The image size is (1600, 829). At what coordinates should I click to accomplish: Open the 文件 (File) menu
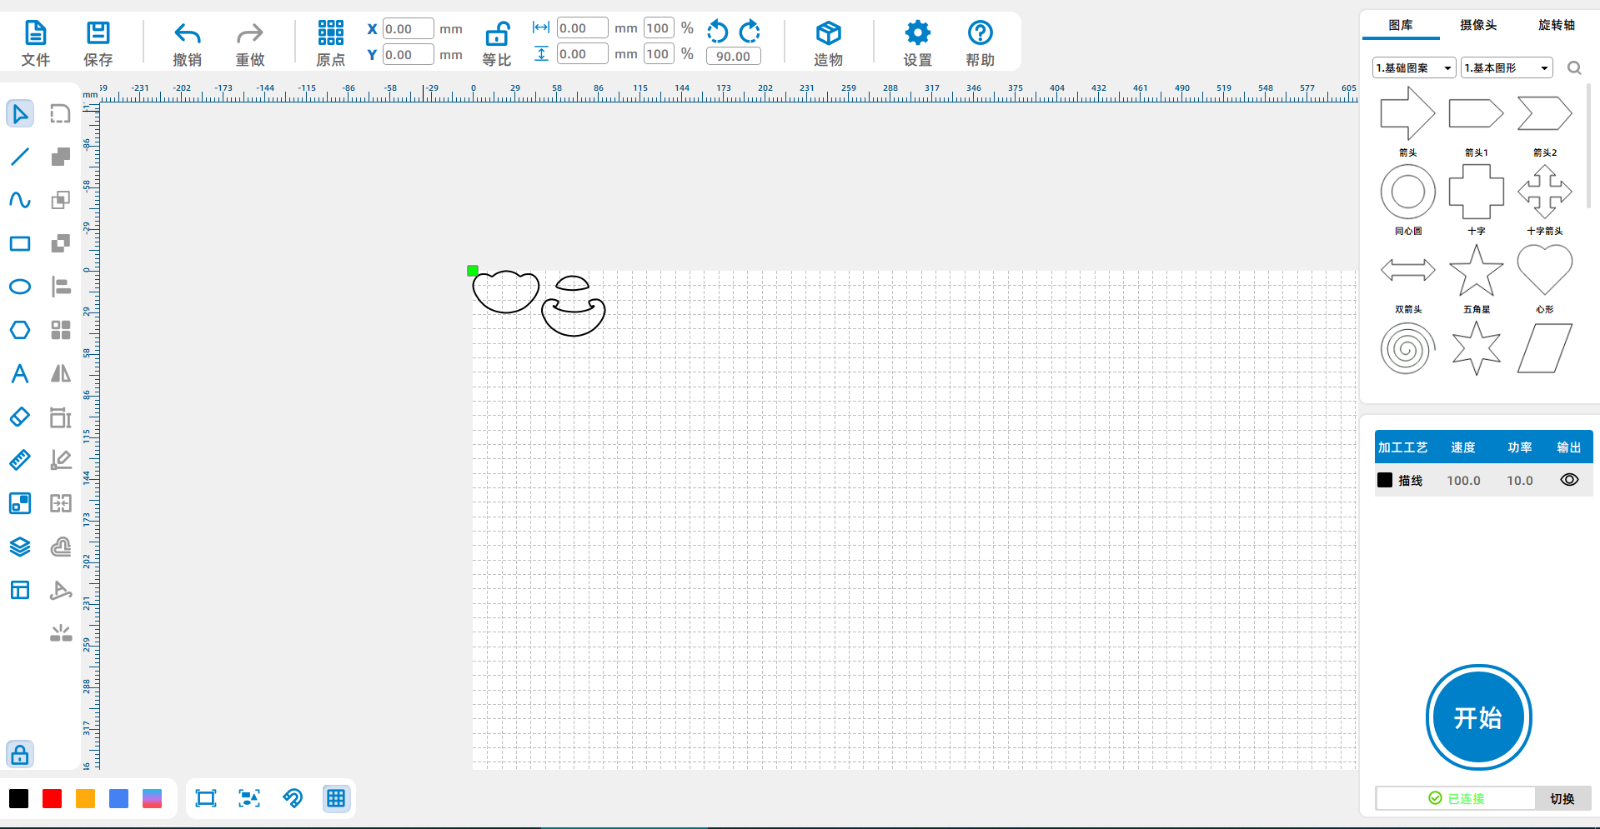35,43
